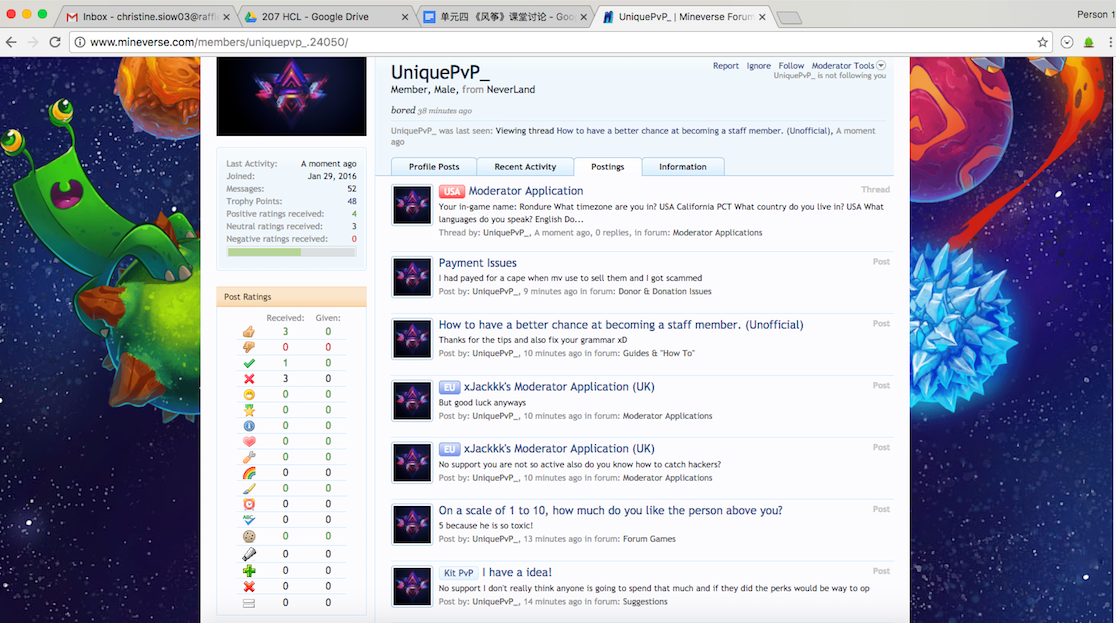Click the Report link
Screen dimensions: 1116x623
pyautogui.click(x=725, y=66)
